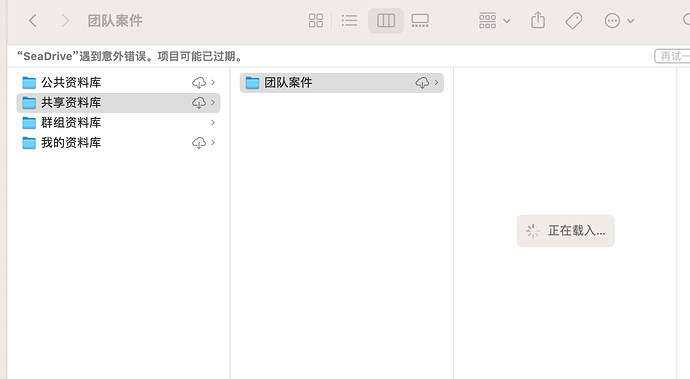Open the tags editor icon
The width and height of the screenshot is (690, 379).
pyautogui.click(x=573, y=20)
